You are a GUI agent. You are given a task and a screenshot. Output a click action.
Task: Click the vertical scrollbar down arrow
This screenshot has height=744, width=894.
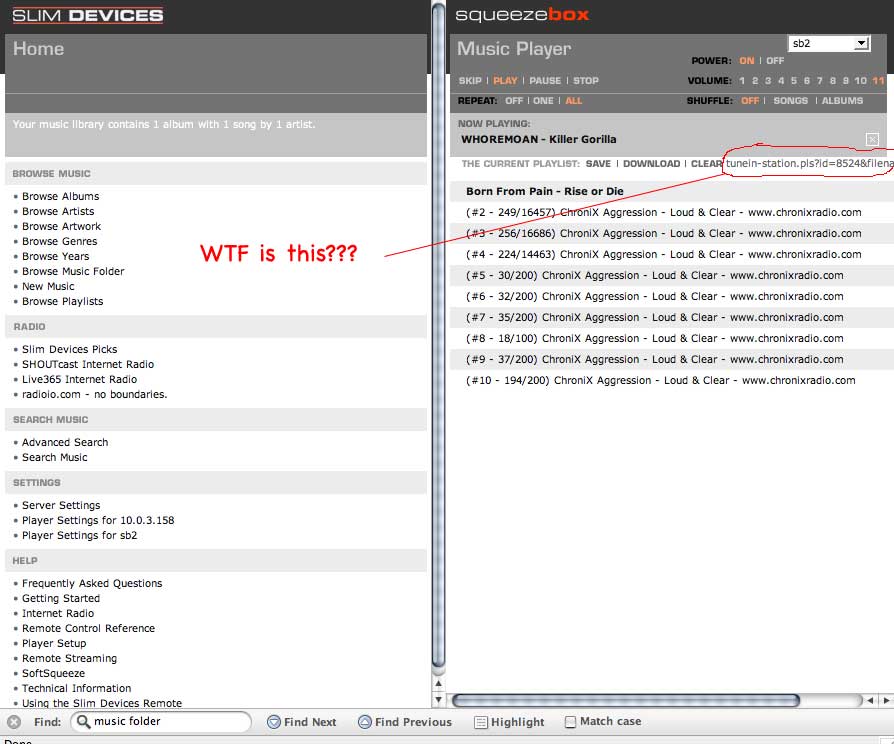438,699
